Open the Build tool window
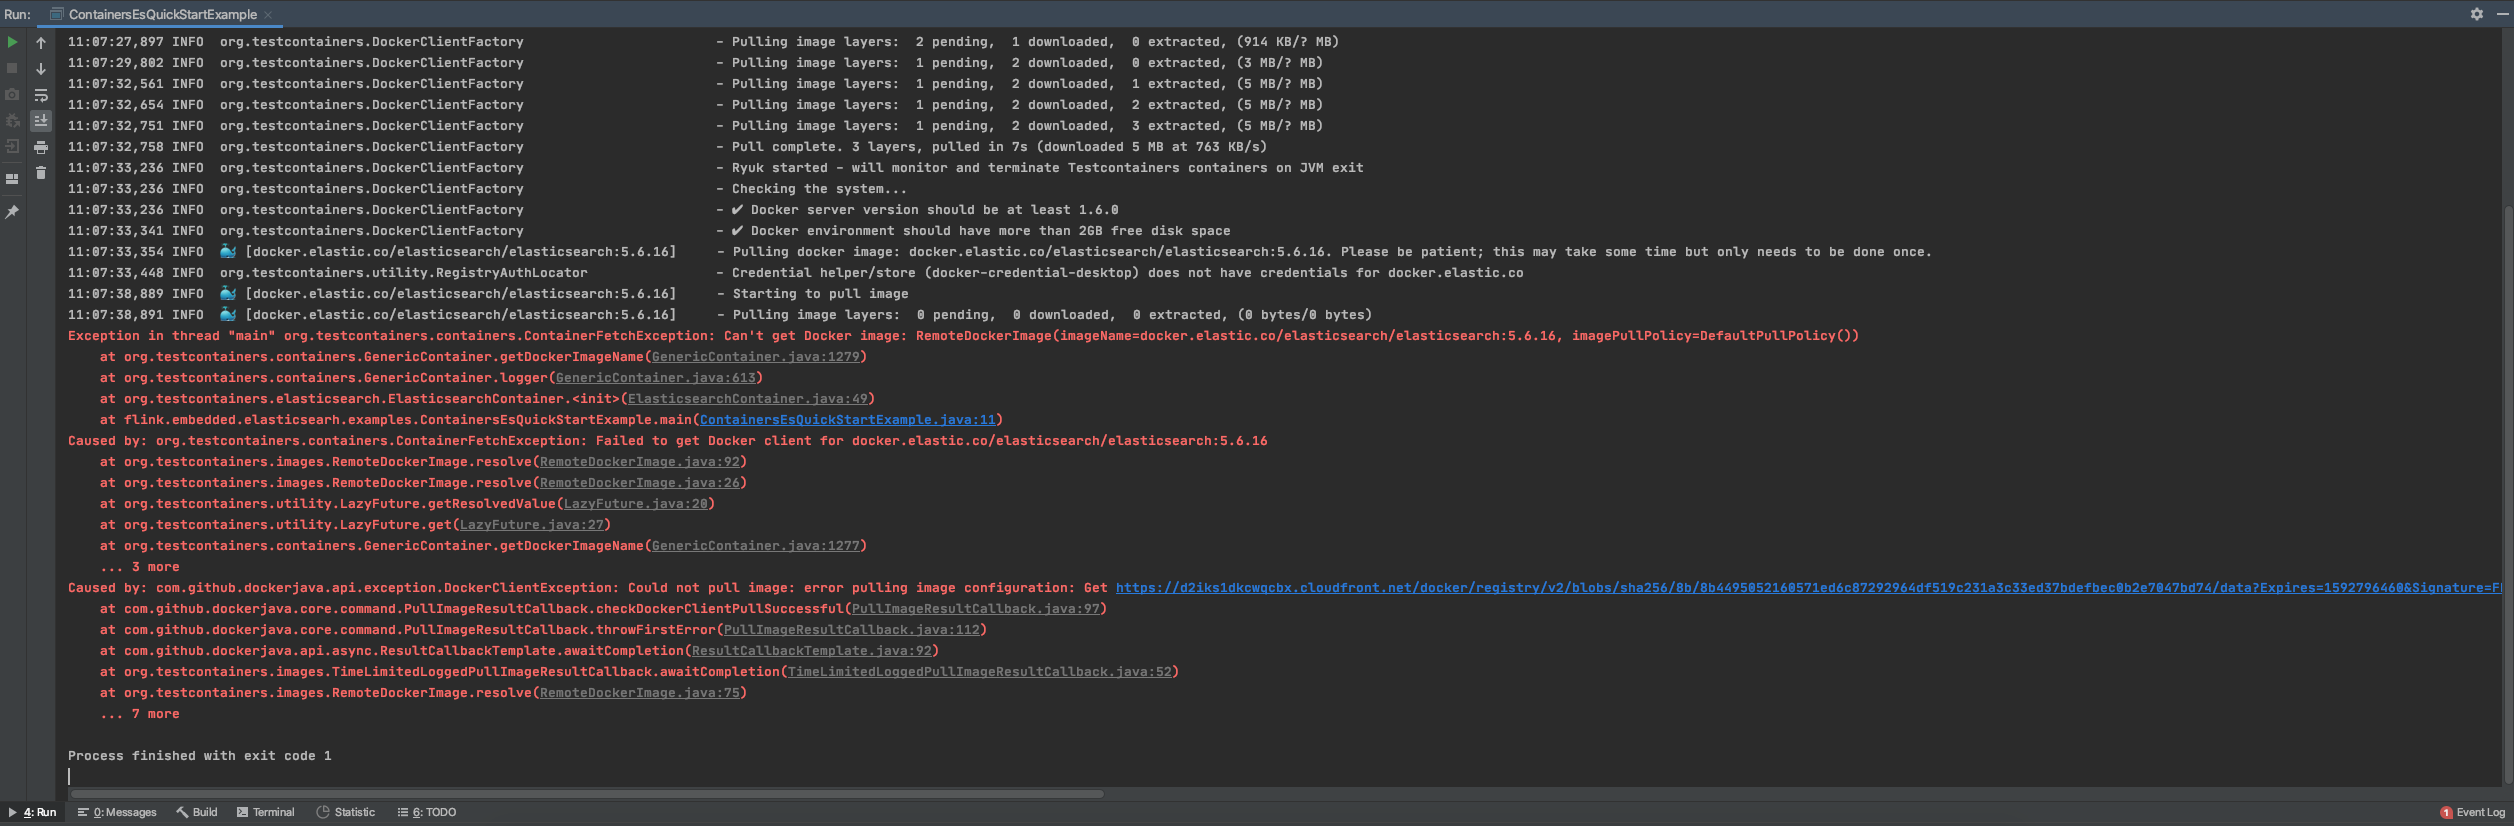Image resolution: width=2514 pixels, height=826 pixels. click(x=197, y=812)
